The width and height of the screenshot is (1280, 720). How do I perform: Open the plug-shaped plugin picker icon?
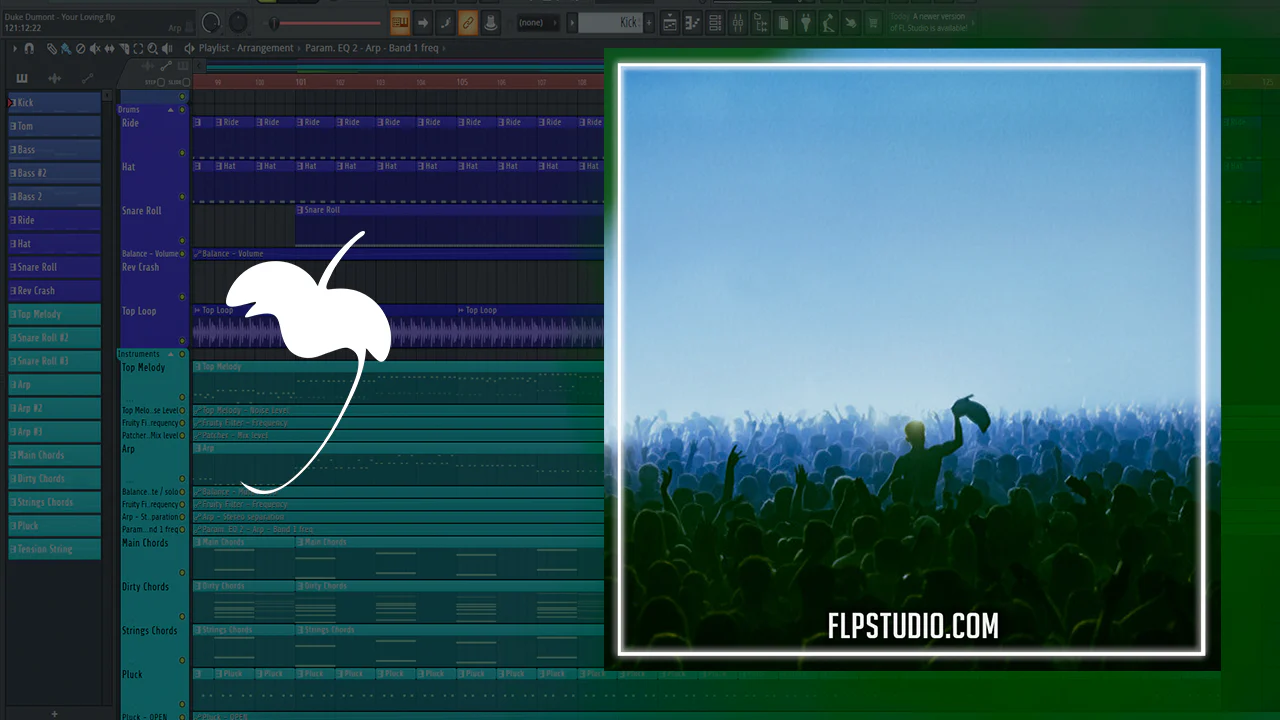click(x=806, y=22)
